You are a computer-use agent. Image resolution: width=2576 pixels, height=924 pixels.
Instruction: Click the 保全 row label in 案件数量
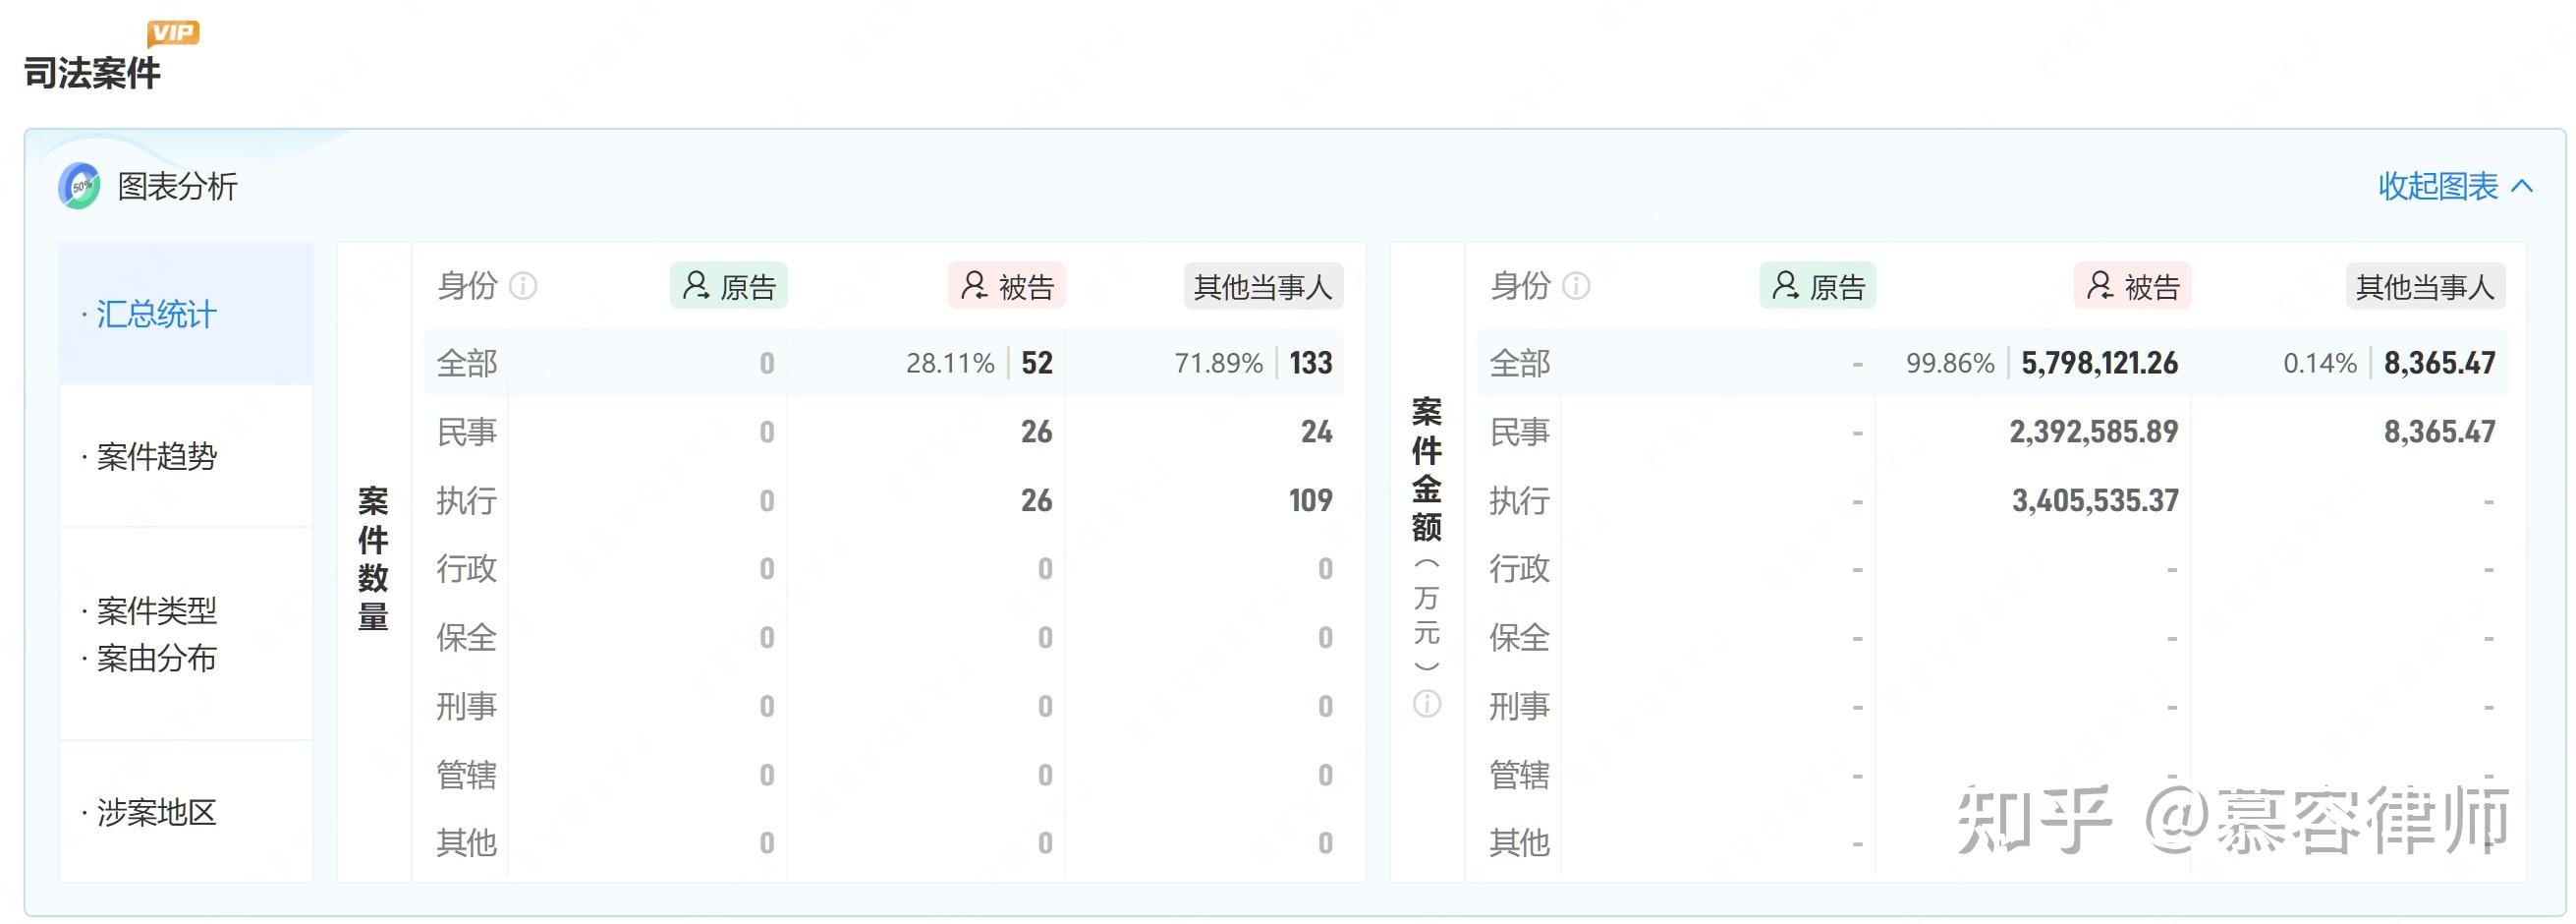(467, 638)
